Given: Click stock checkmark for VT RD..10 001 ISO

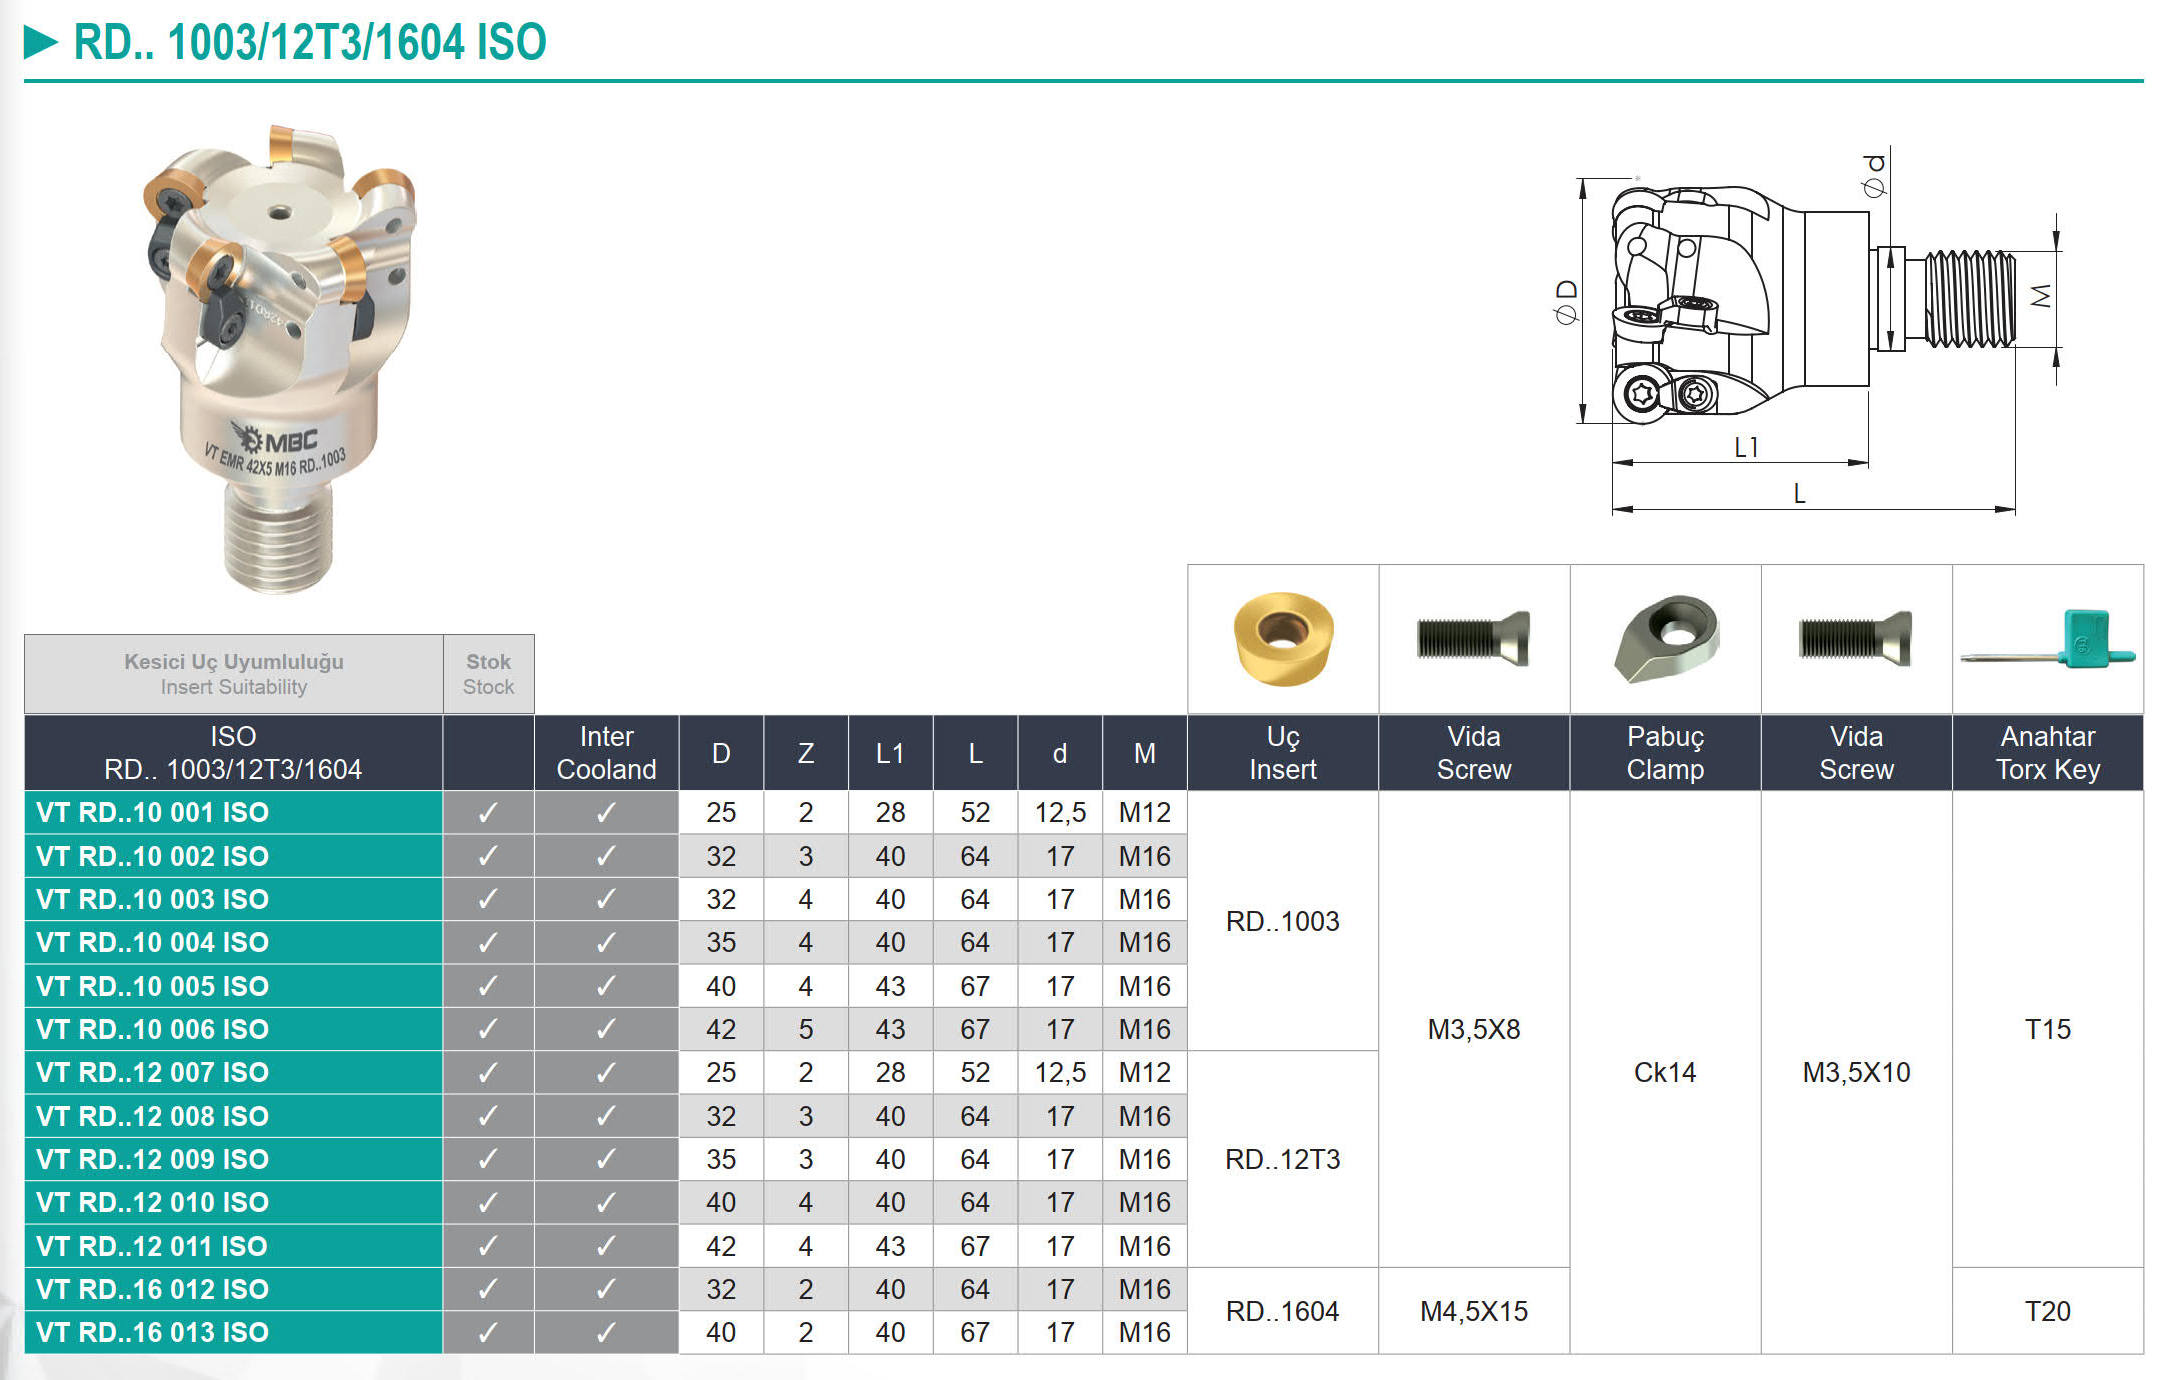Looking at the screenshot, I should tap(488, 813).
